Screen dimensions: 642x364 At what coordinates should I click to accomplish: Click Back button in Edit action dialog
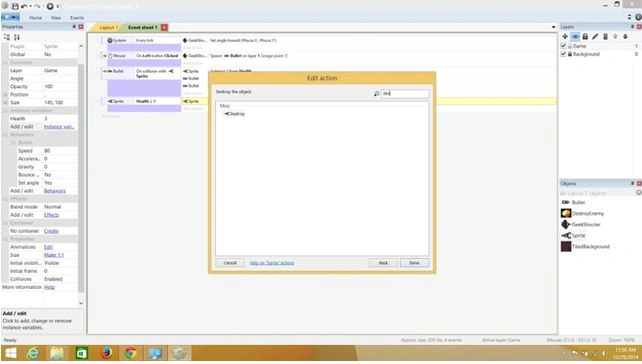point(383,263)
